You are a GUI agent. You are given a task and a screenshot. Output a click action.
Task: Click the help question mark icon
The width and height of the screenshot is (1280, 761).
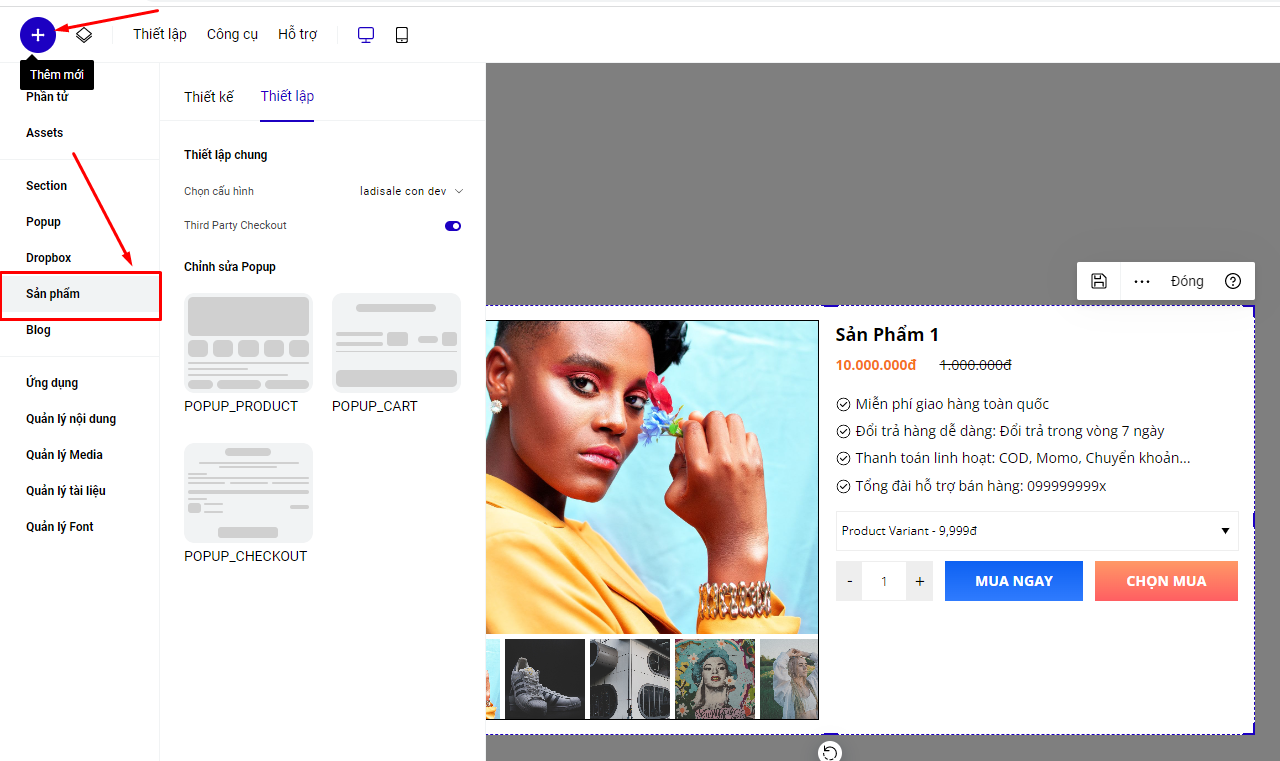(1233, 281)
